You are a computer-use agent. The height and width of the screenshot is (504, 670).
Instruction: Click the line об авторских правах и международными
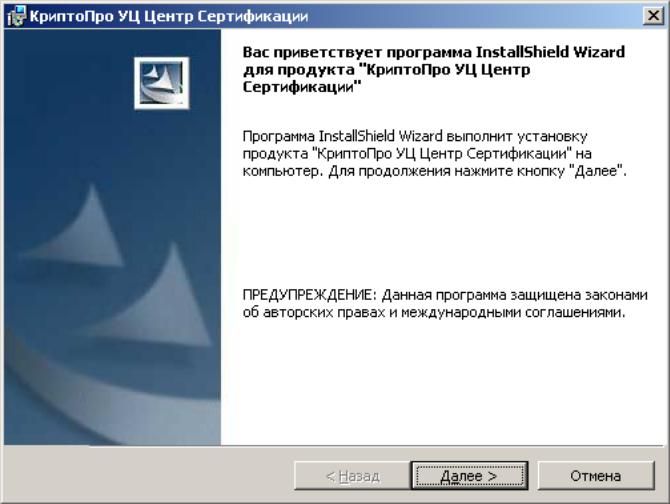coord(434,312)
